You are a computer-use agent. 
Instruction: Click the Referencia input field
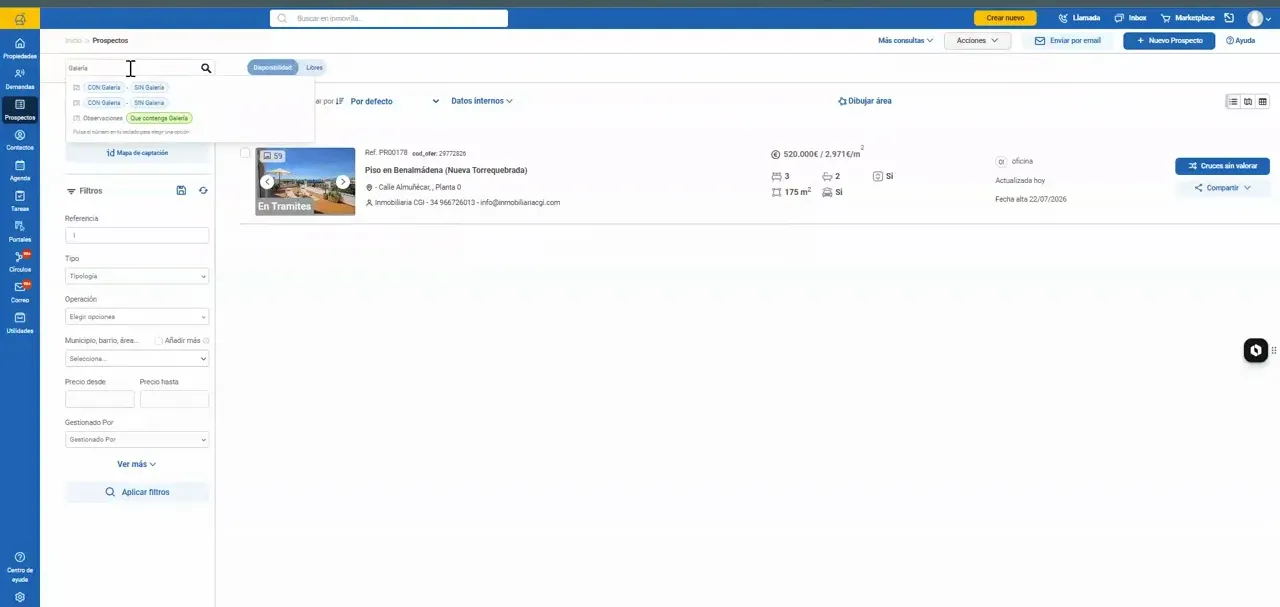pos(137,235)
